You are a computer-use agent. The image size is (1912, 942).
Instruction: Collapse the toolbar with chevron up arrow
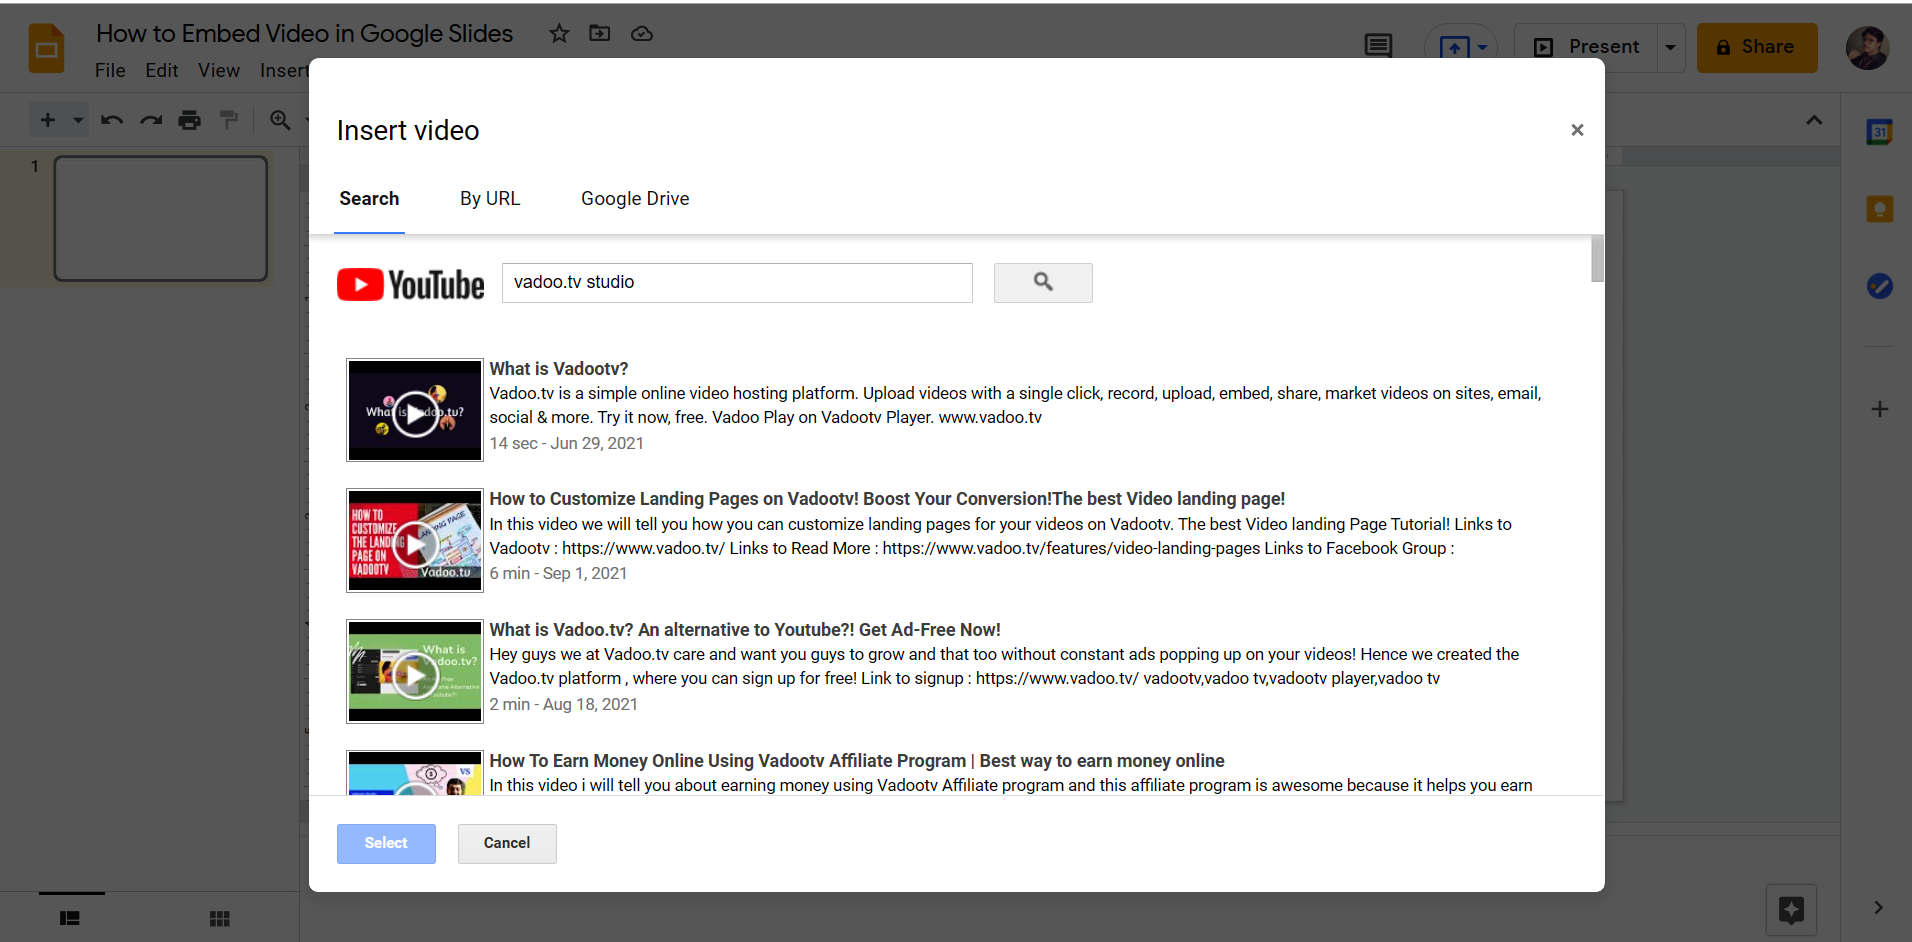point(1814,120)
